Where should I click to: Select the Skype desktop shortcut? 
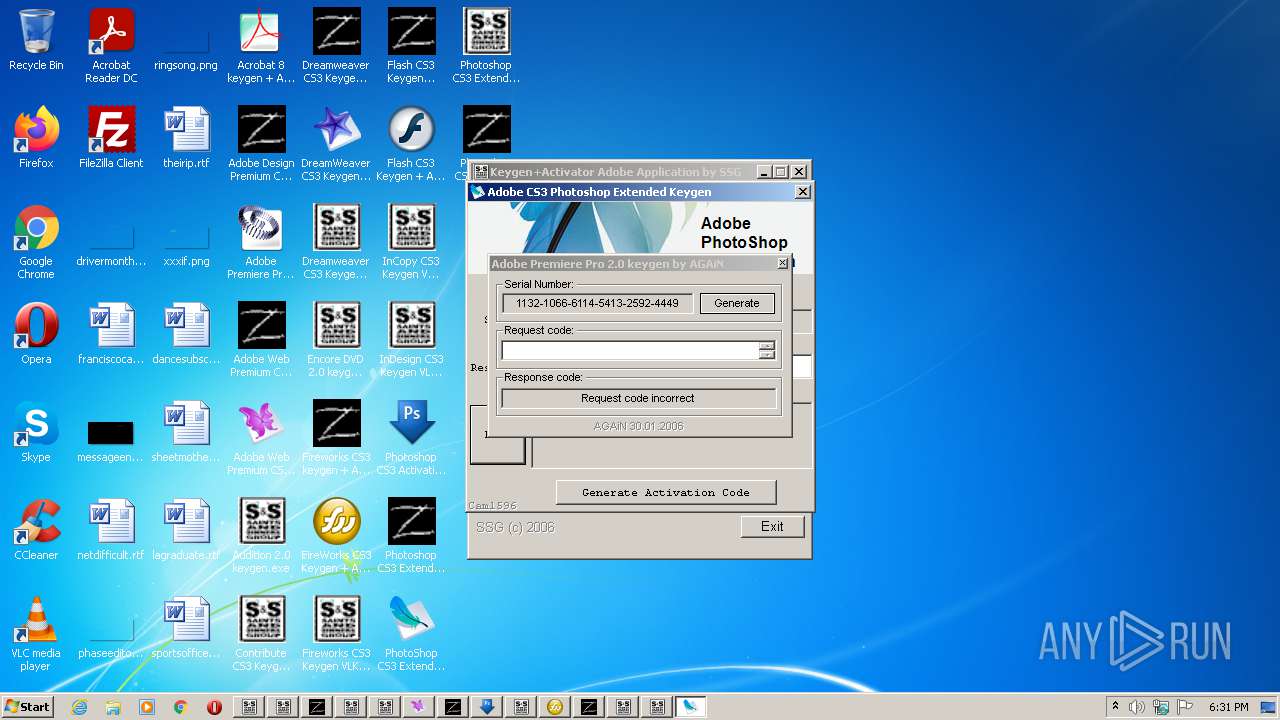36,432
